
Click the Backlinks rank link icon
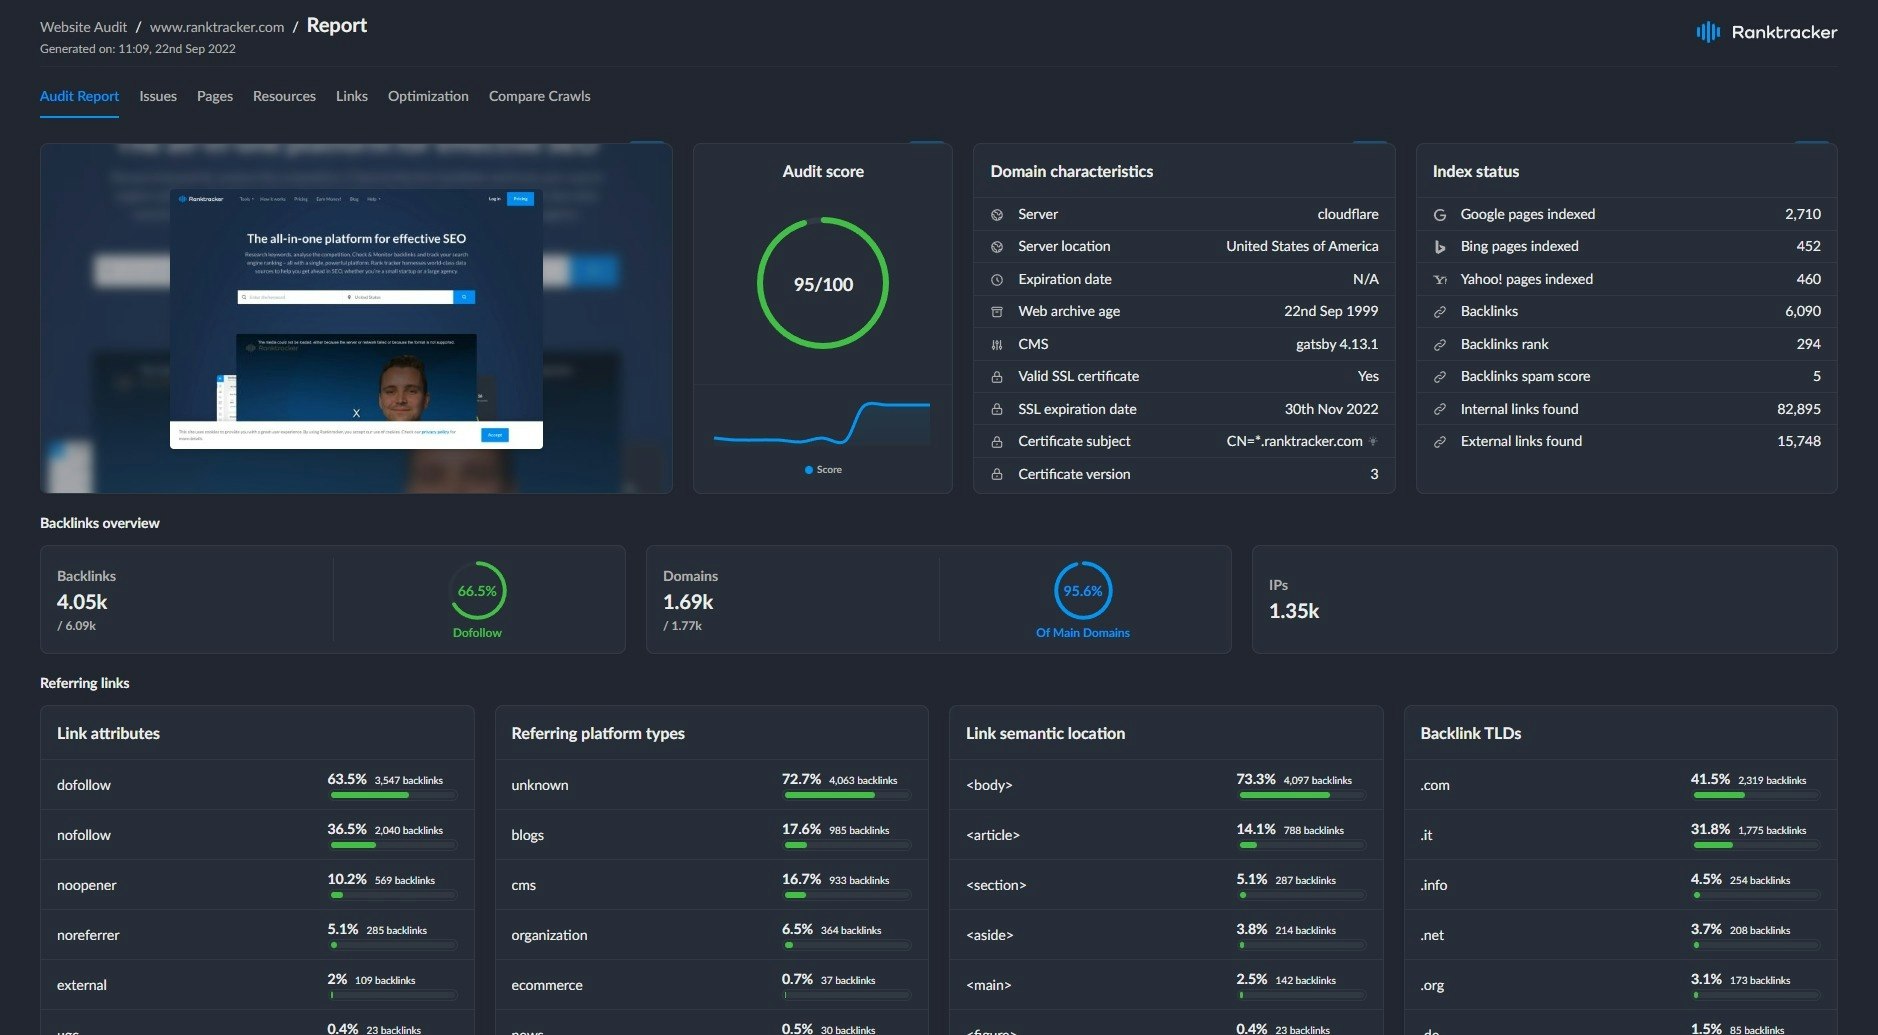(x=1440, y=345)
